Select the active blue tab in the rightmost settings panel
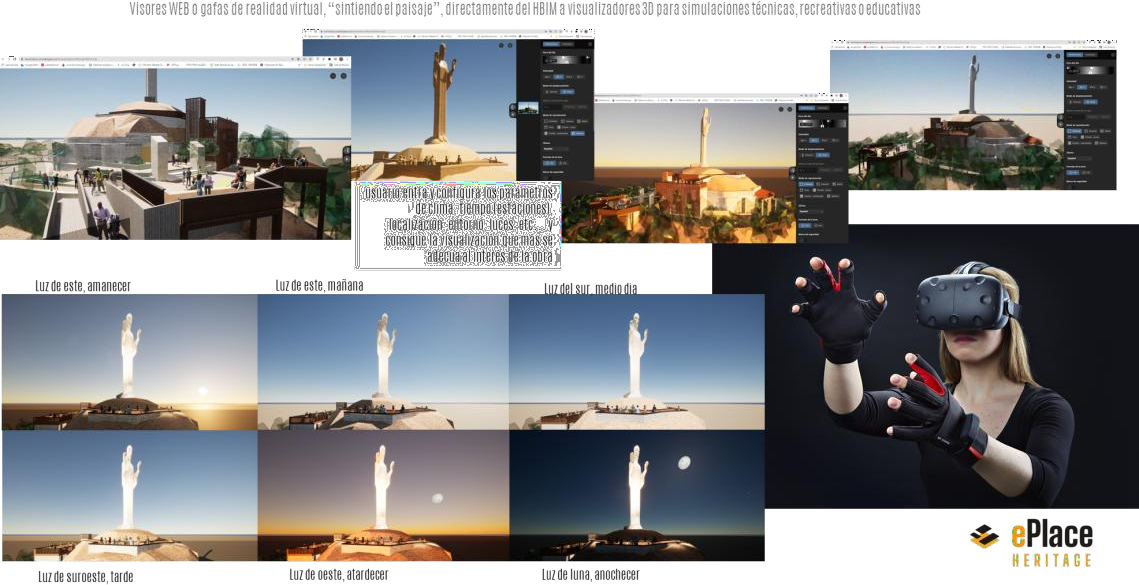The width and height of the screenshot is (1139, 585). coord(1076,55)
